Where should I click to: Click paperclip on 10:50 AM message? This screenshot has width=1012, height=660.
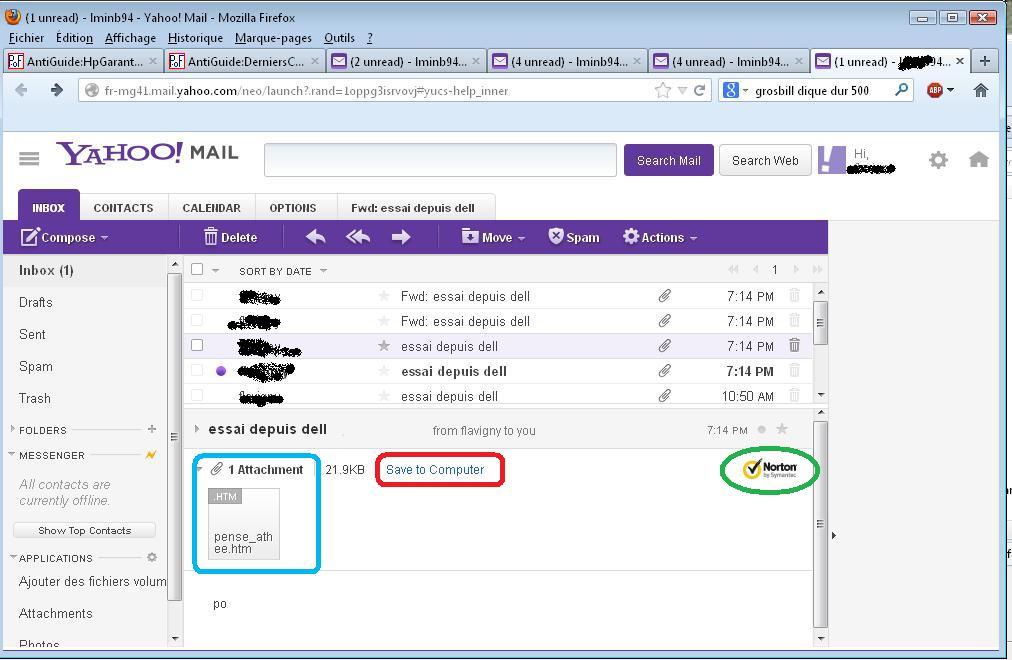664,395
